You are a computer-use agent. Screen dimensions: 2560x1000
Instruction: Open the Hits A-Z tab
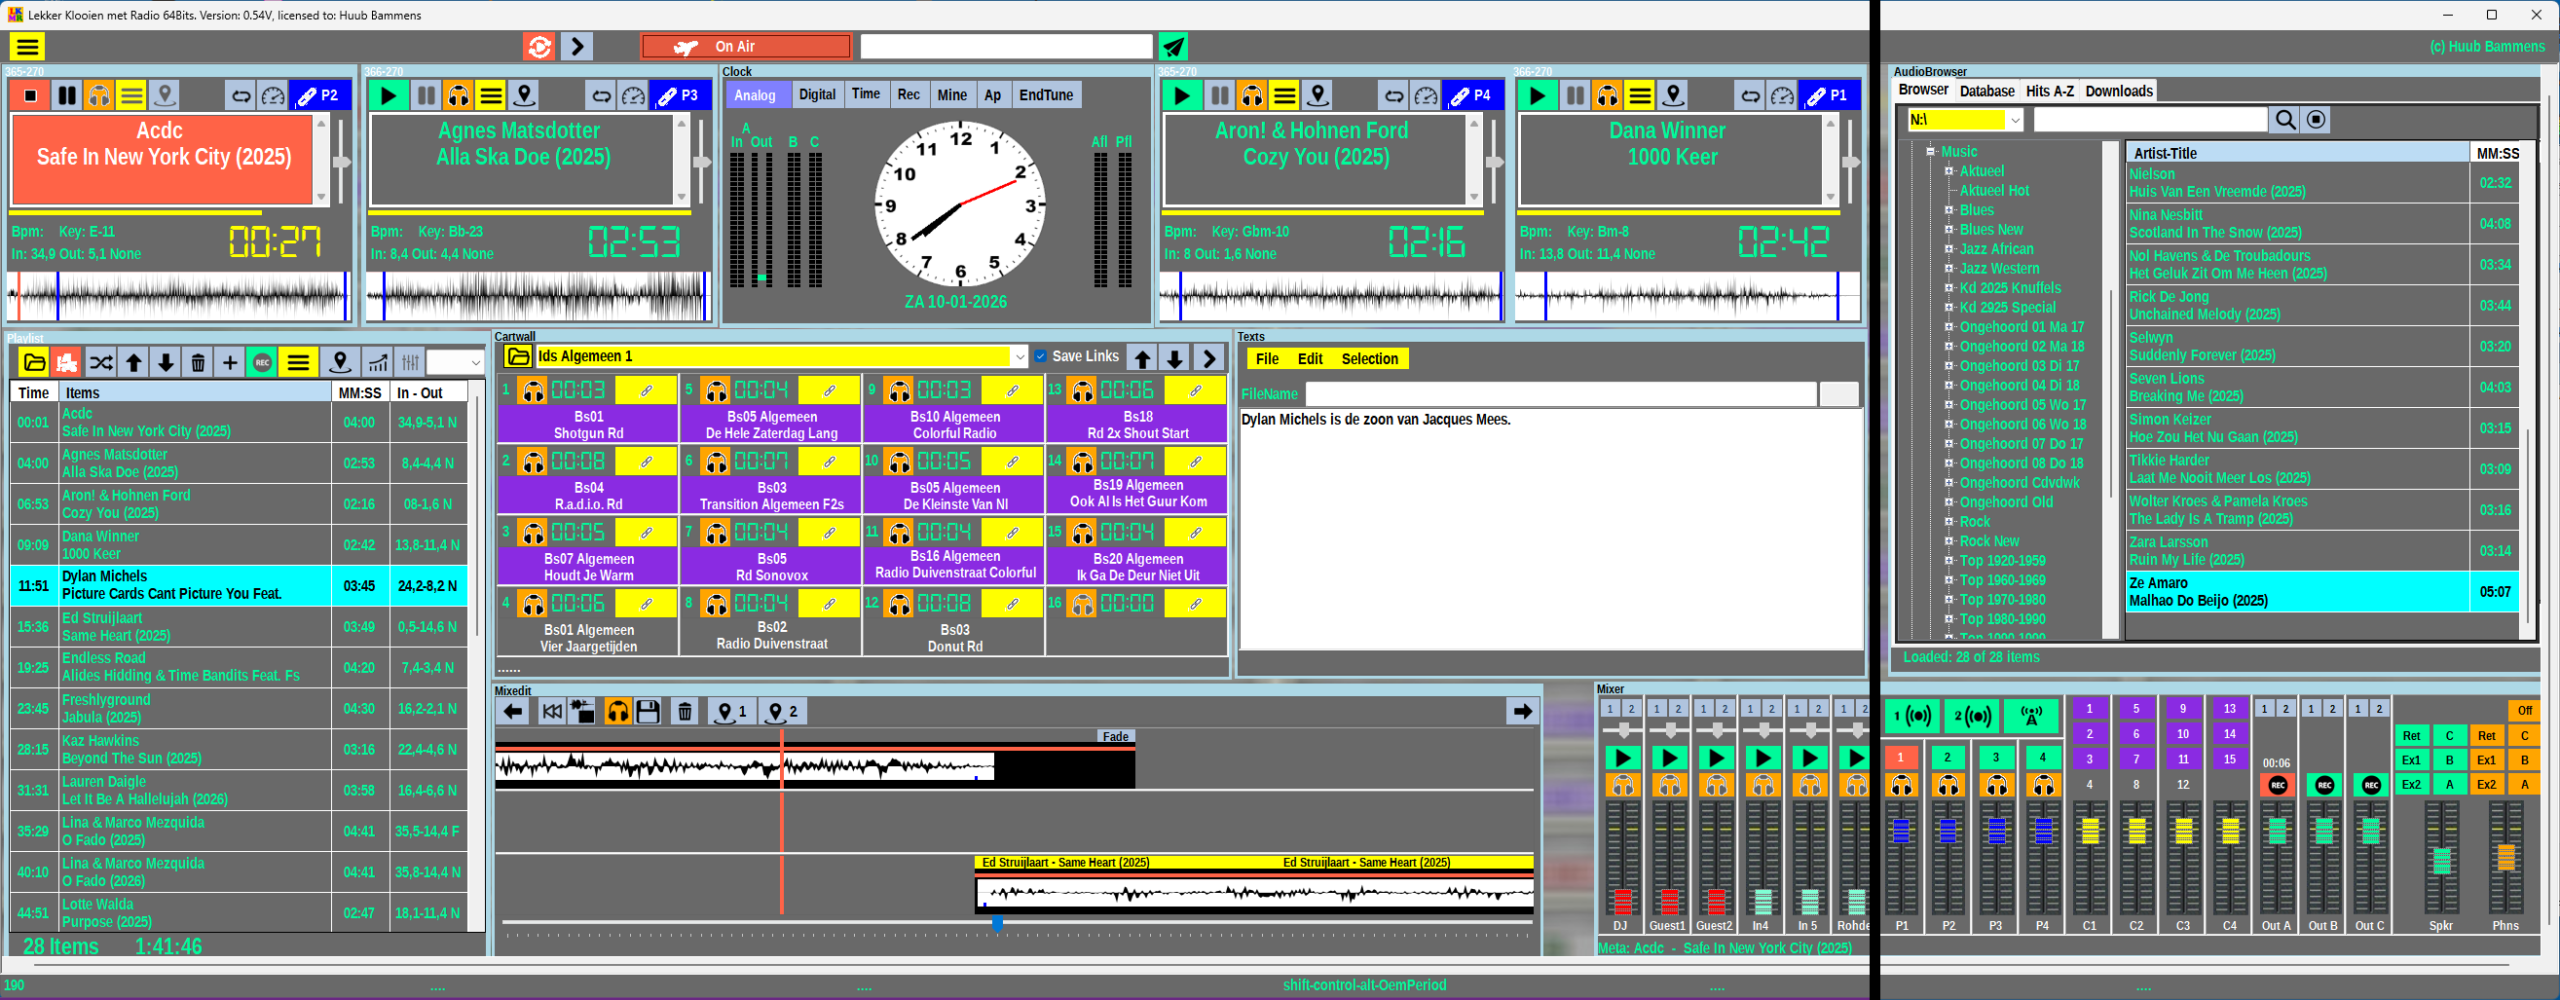(2049, 91)
